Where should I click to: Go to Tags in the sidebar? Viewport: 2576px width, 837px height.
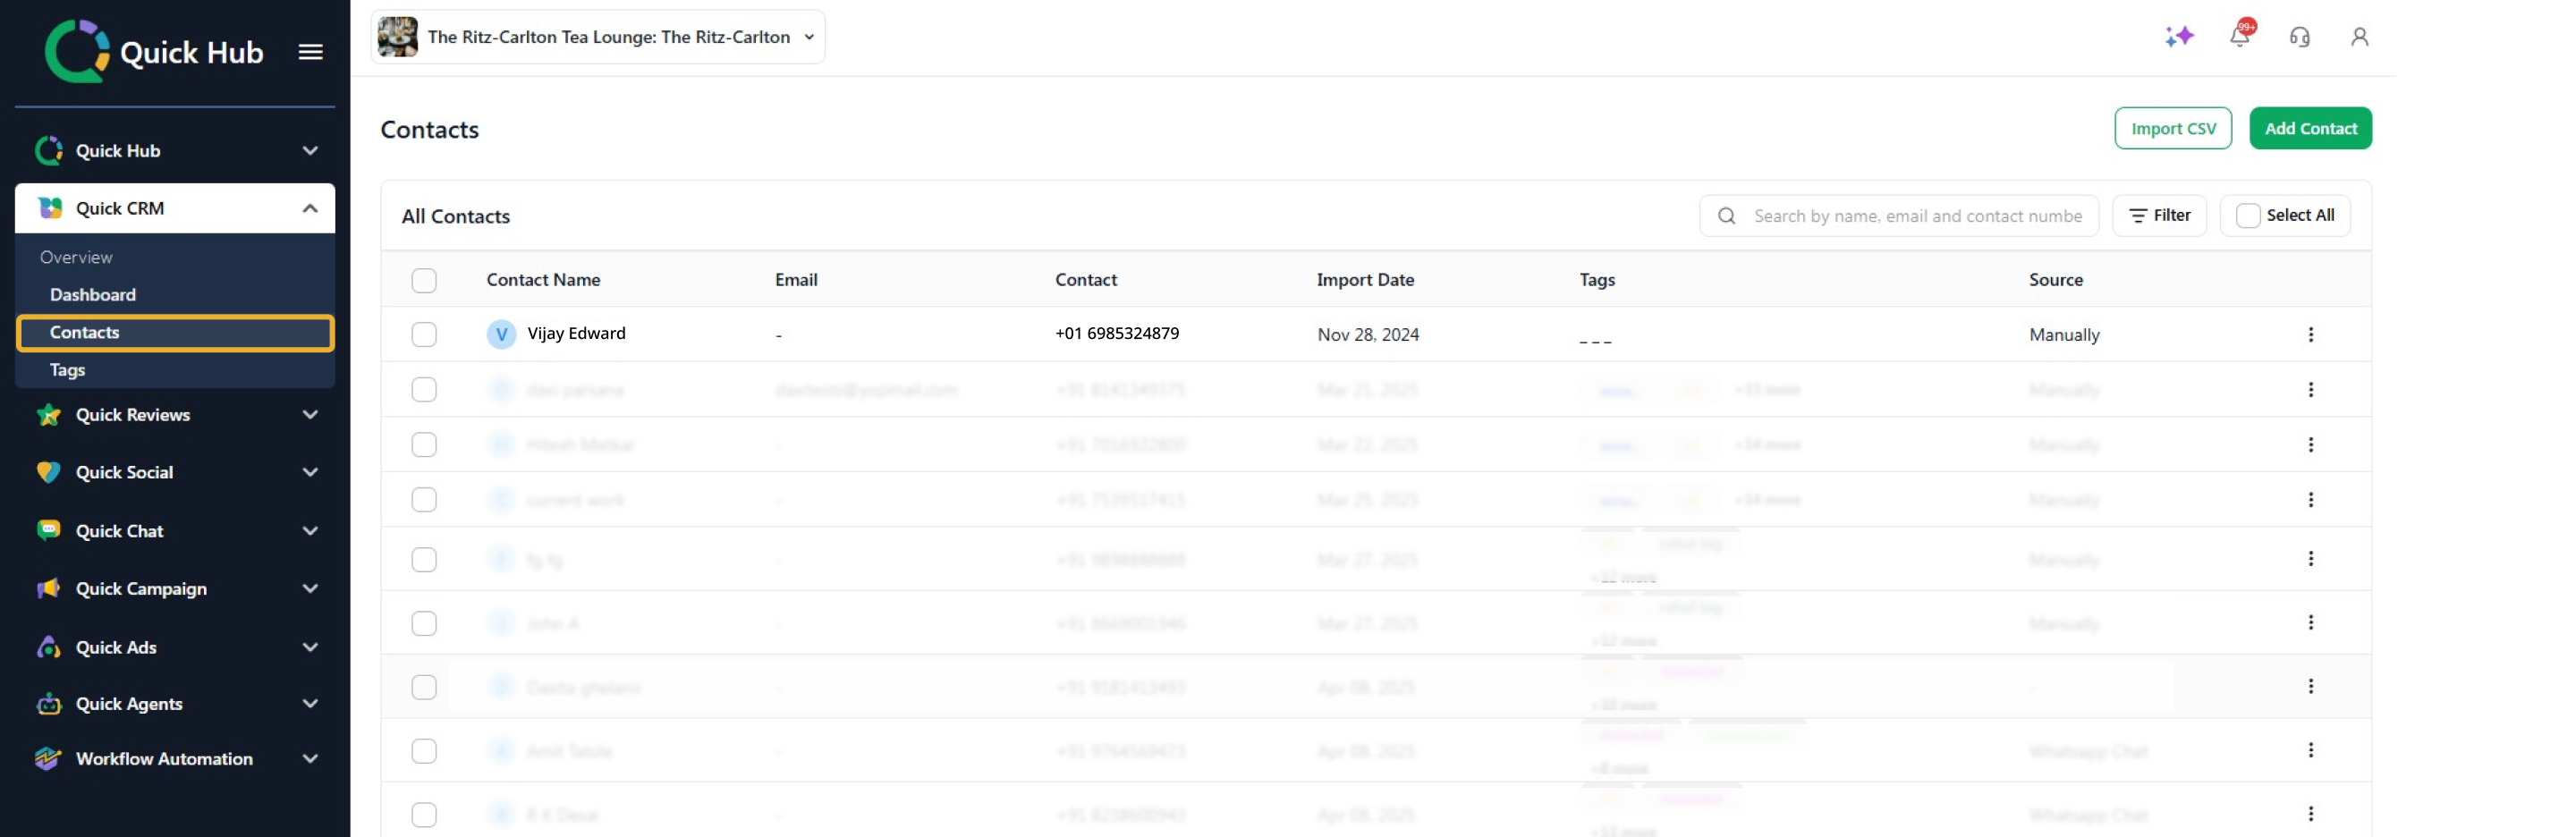[68, 370]
